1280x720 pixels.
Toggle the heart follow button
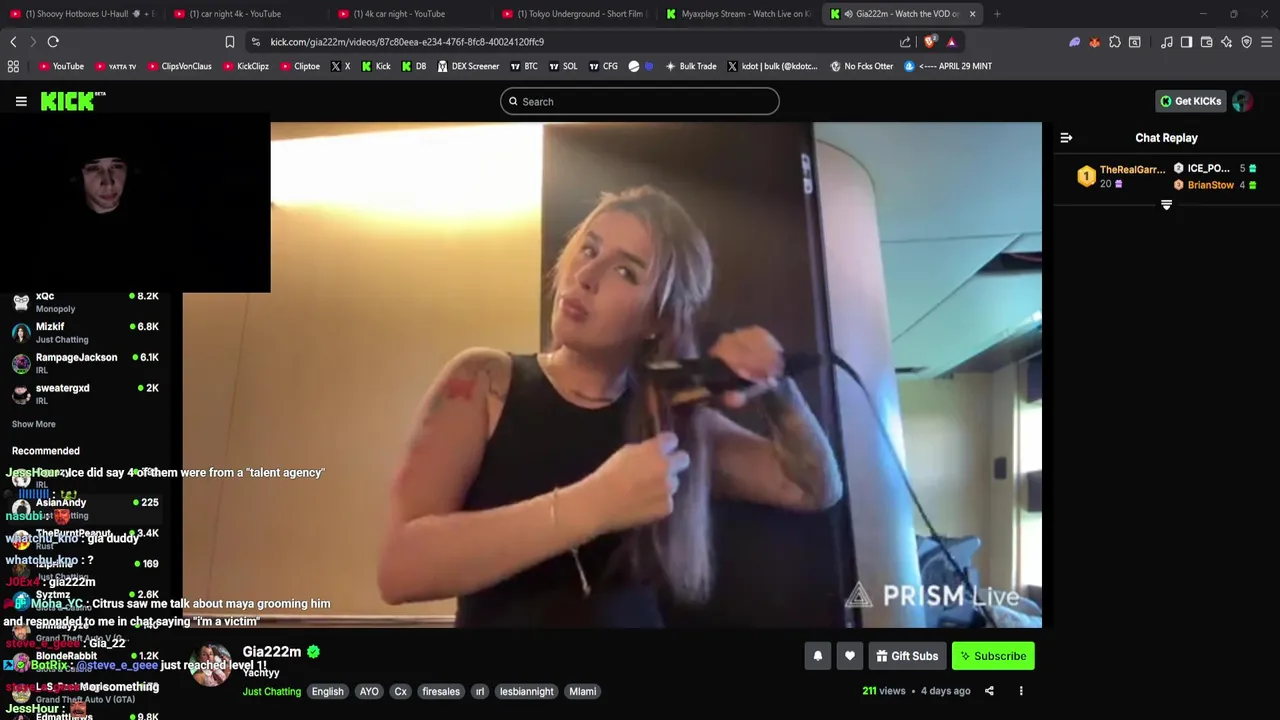point(850,656)
